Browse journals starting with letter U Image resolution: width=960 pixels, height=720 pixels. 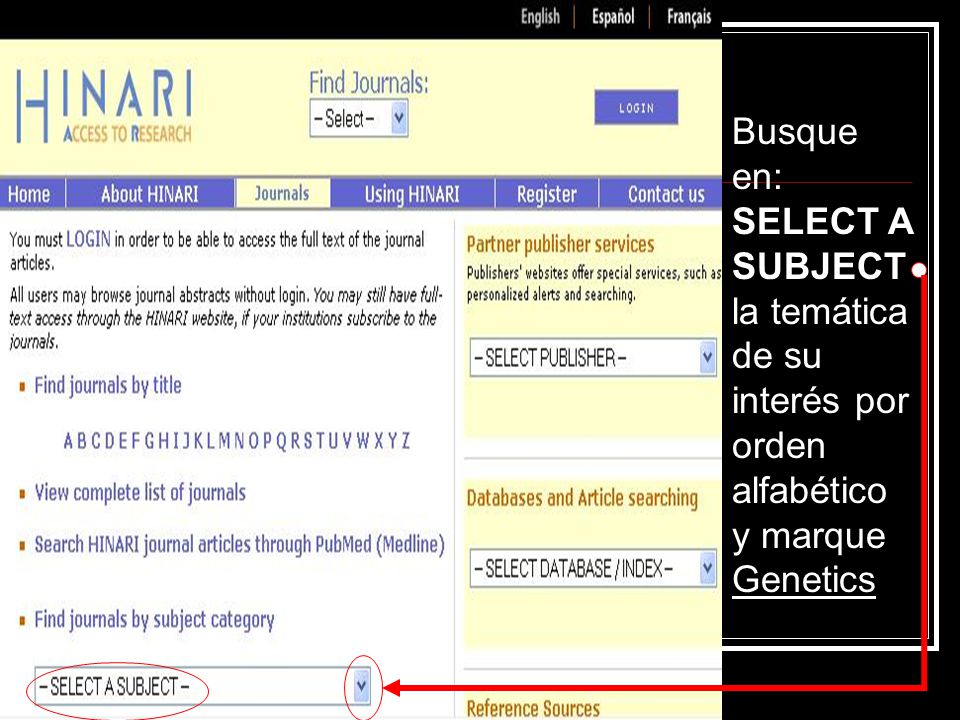333,441
